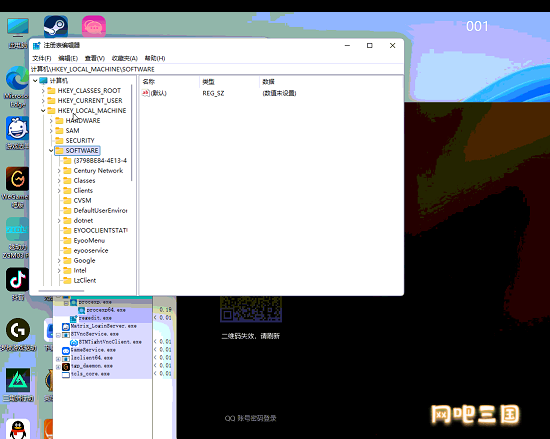Open the 帮助(H) Help menu

[x=155, y=58]
